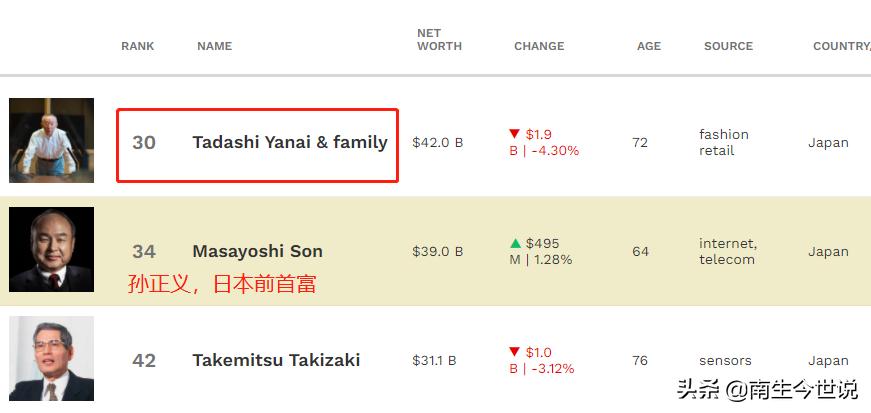The width and height of the screenshot is (871, 413).
Task: Click the $42.0 B net worth value
Action: 437,142
